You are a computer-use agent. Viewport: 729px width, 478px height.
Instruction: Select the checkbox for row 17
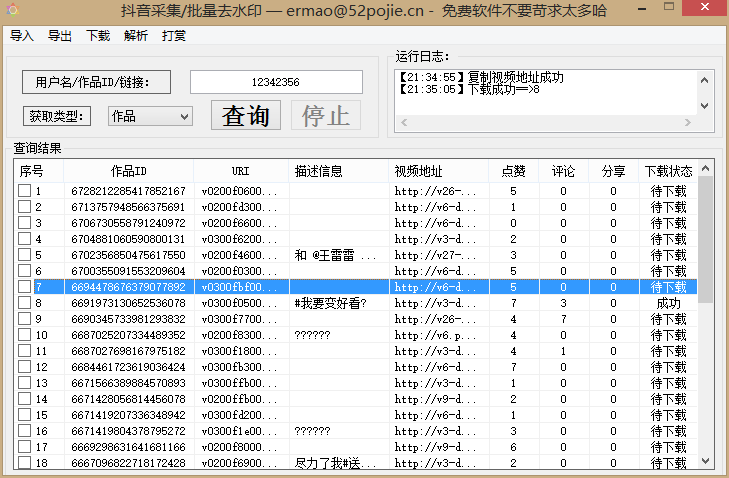coord(24,447)
